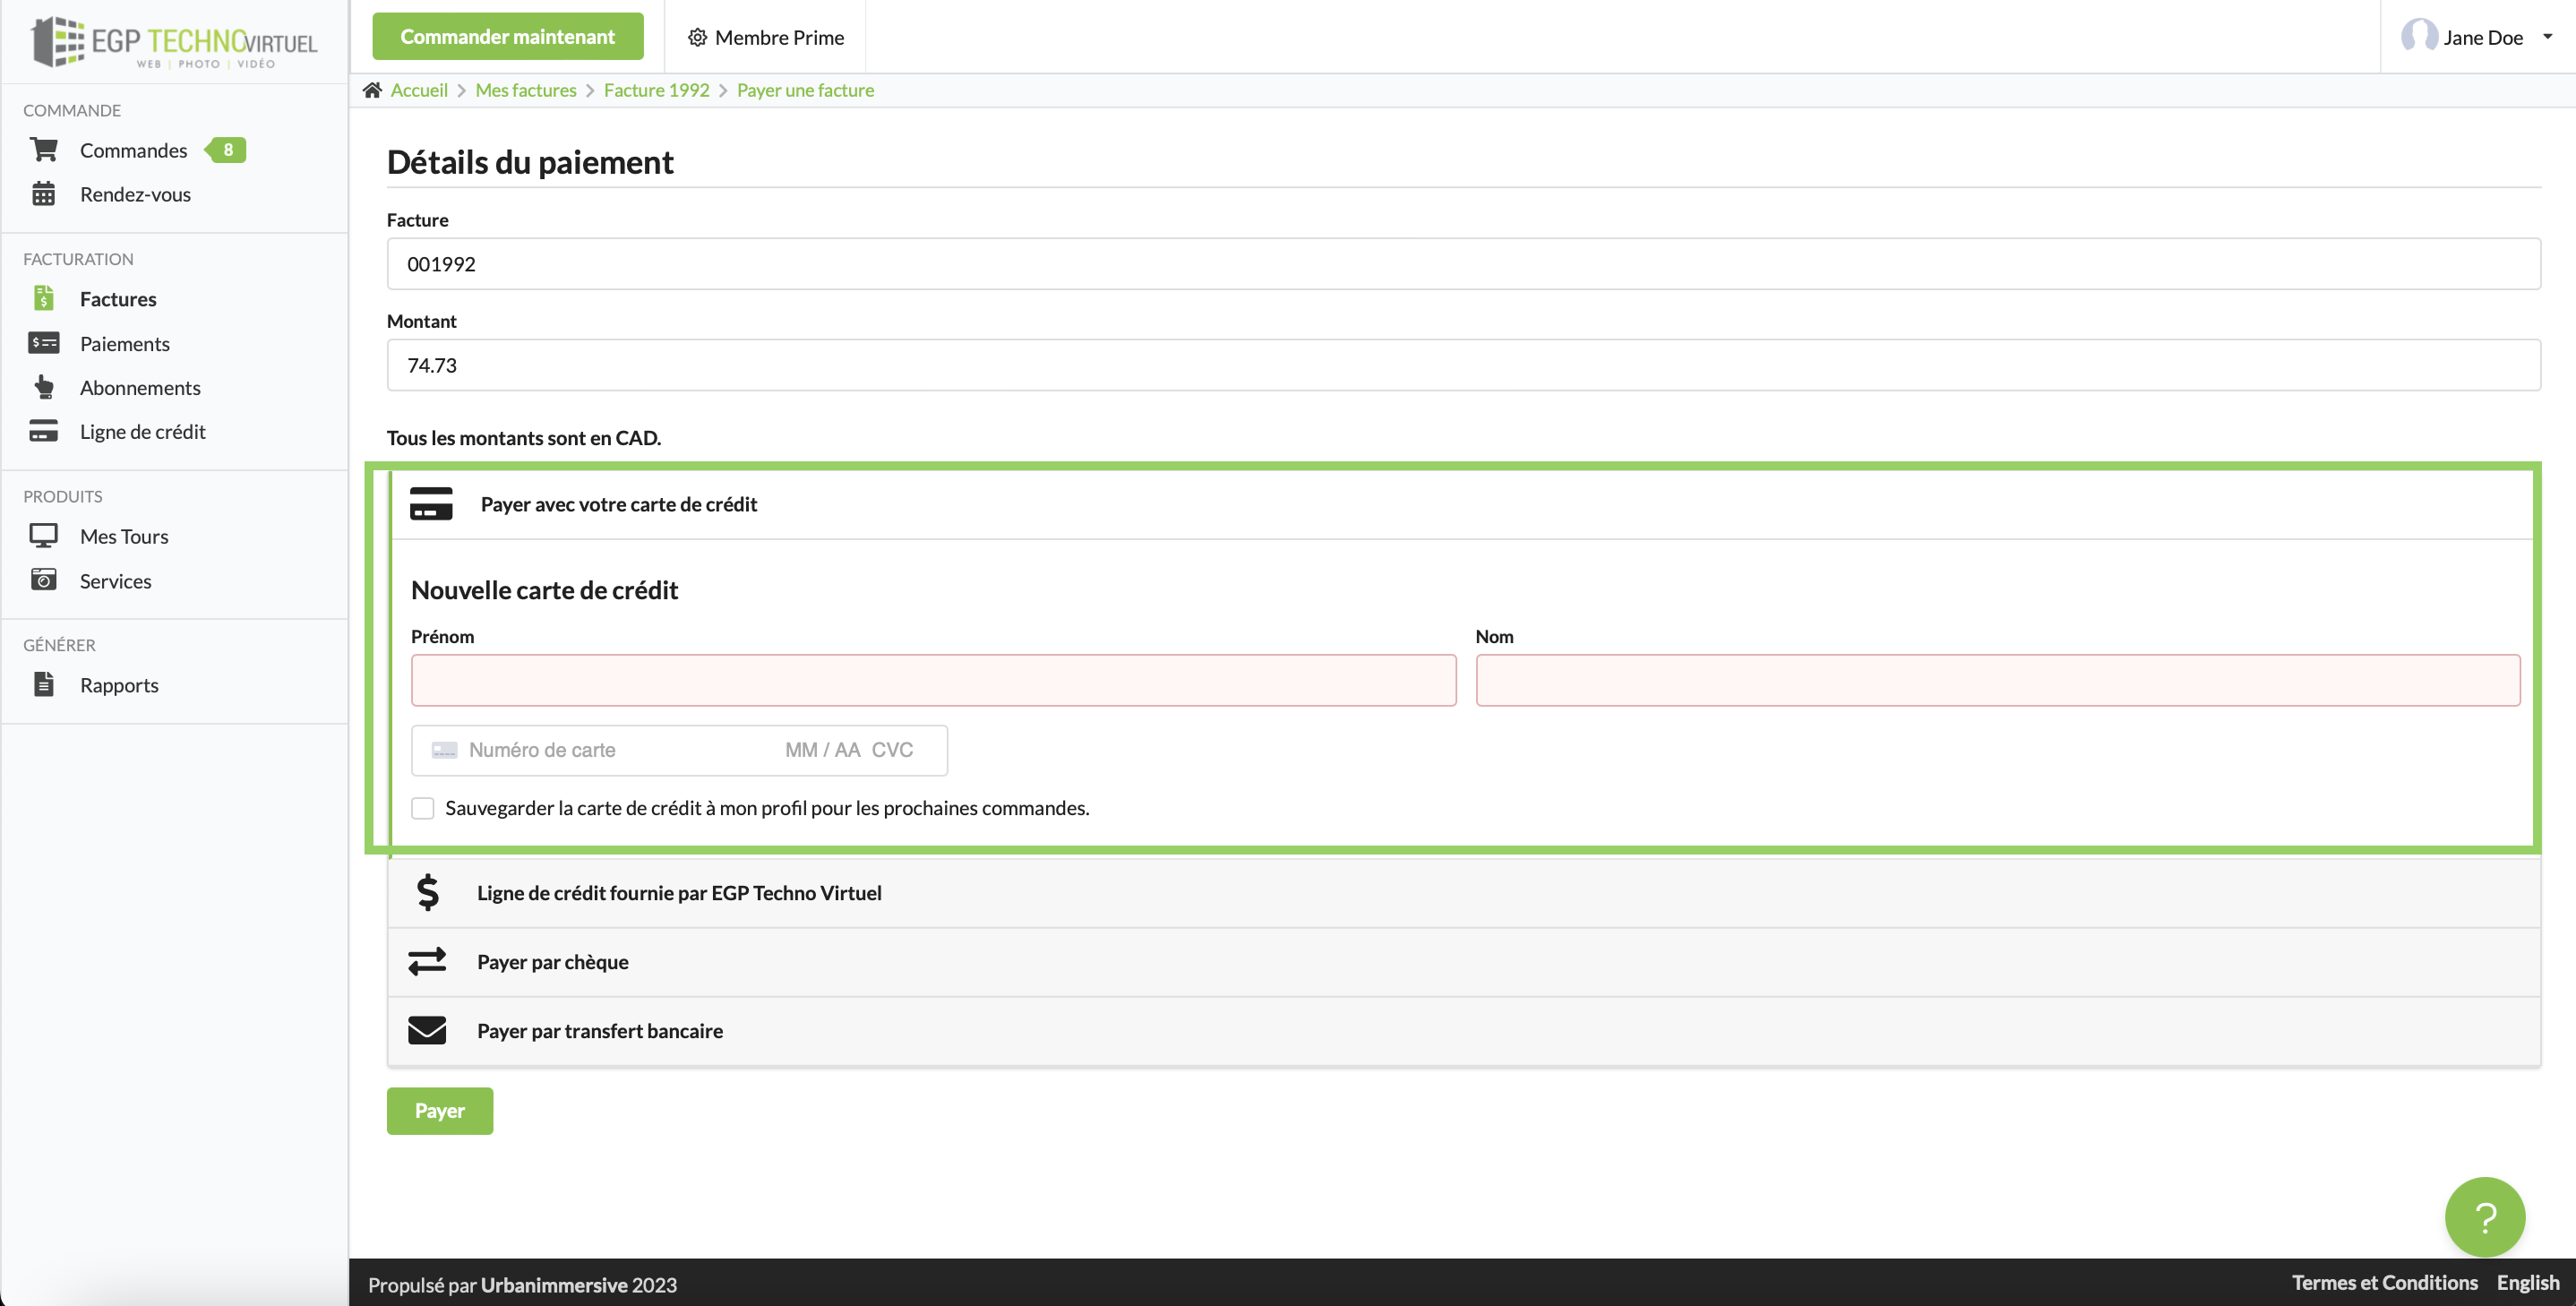Click the Prénom input field
2576x1306 pixels.
pyautogui.click(x=933, y=681)
